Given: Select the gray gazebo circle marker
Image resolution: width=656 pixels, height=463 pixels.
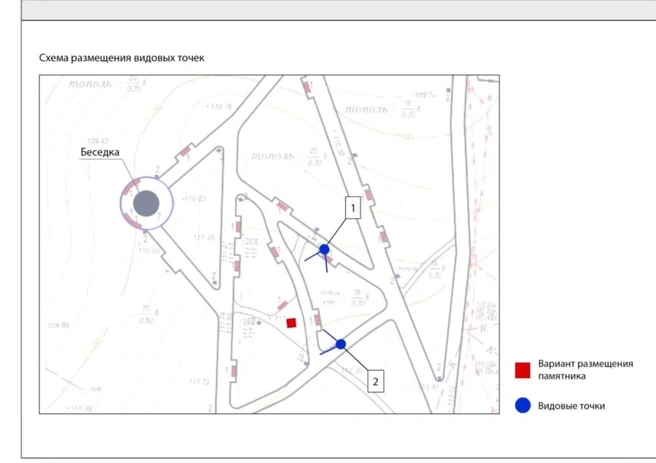Looking at the screenshot, I should pos(146,203).
